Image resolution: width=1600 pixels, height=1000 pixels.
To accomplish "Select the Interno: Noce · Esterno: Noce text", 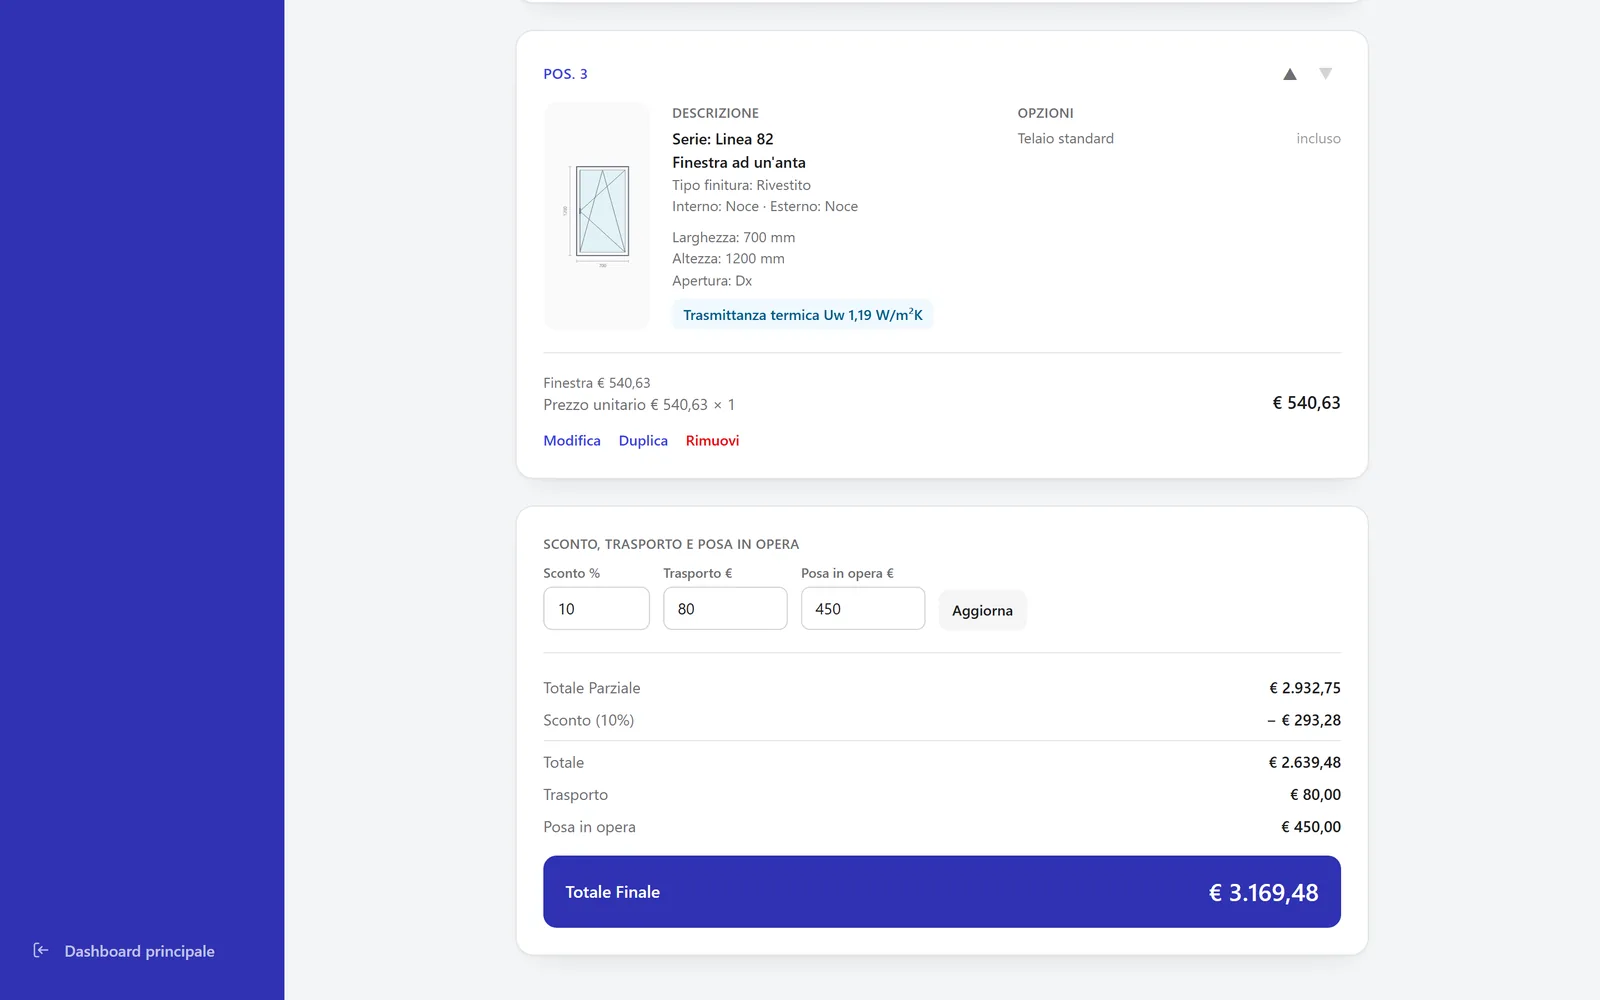I will point(765,206).
